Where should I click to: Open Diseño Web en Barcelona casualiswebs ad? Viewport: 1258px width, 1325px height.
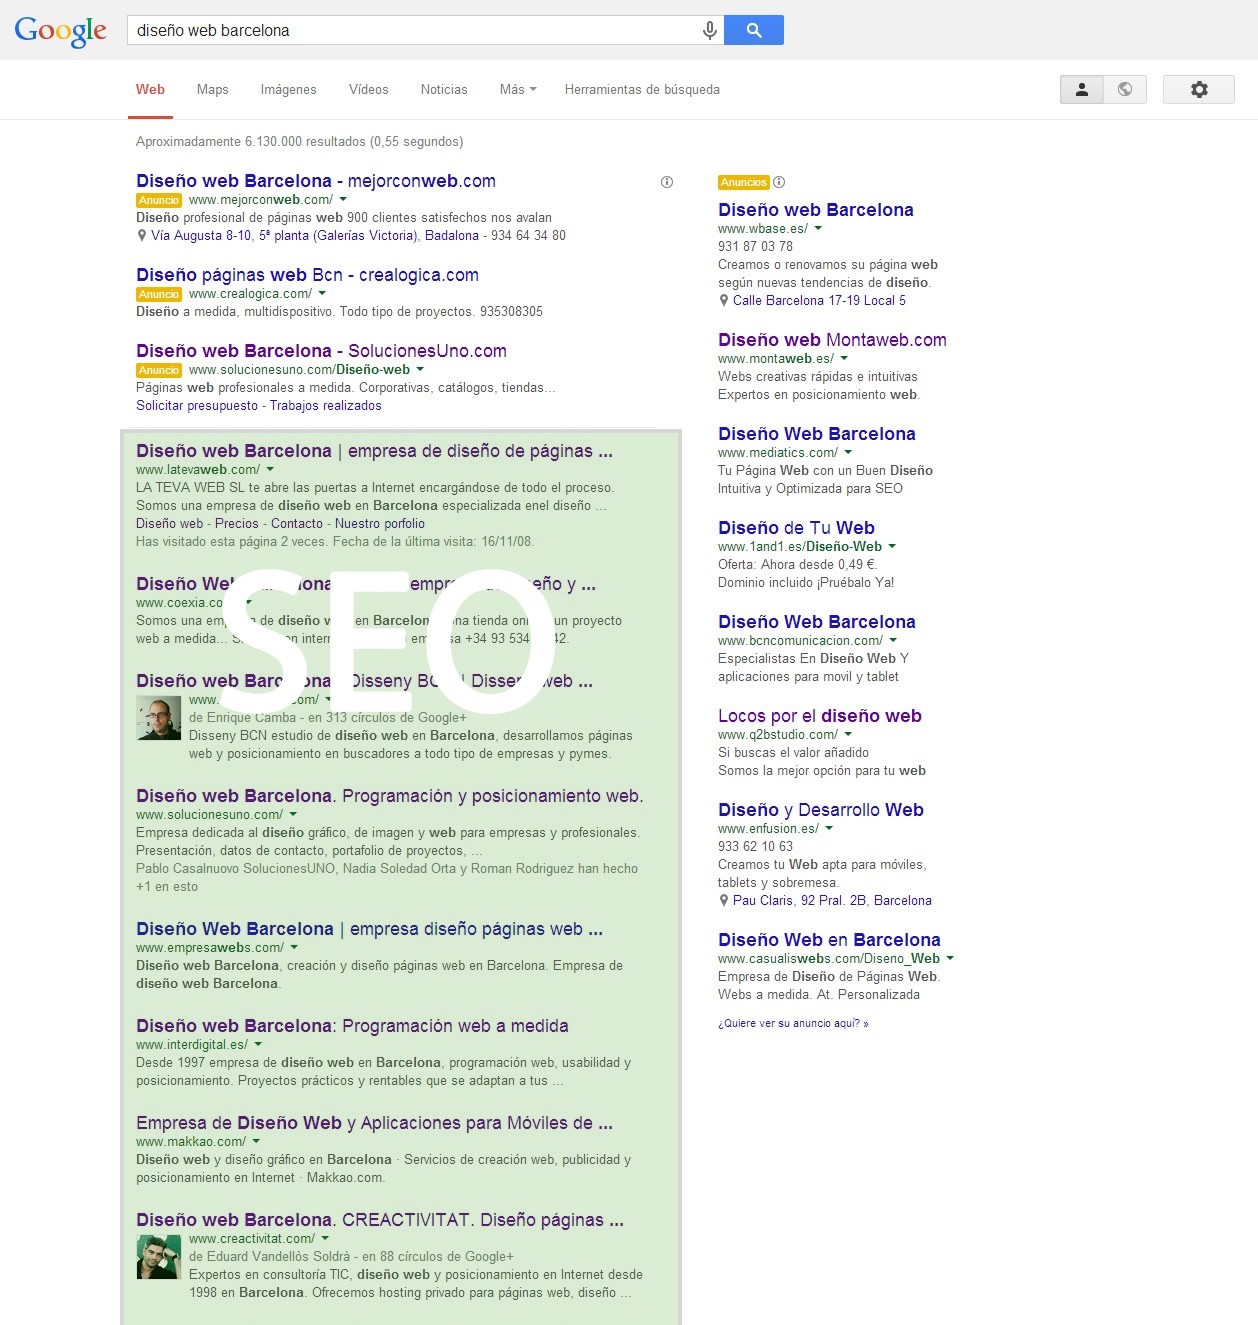point(829,940)
